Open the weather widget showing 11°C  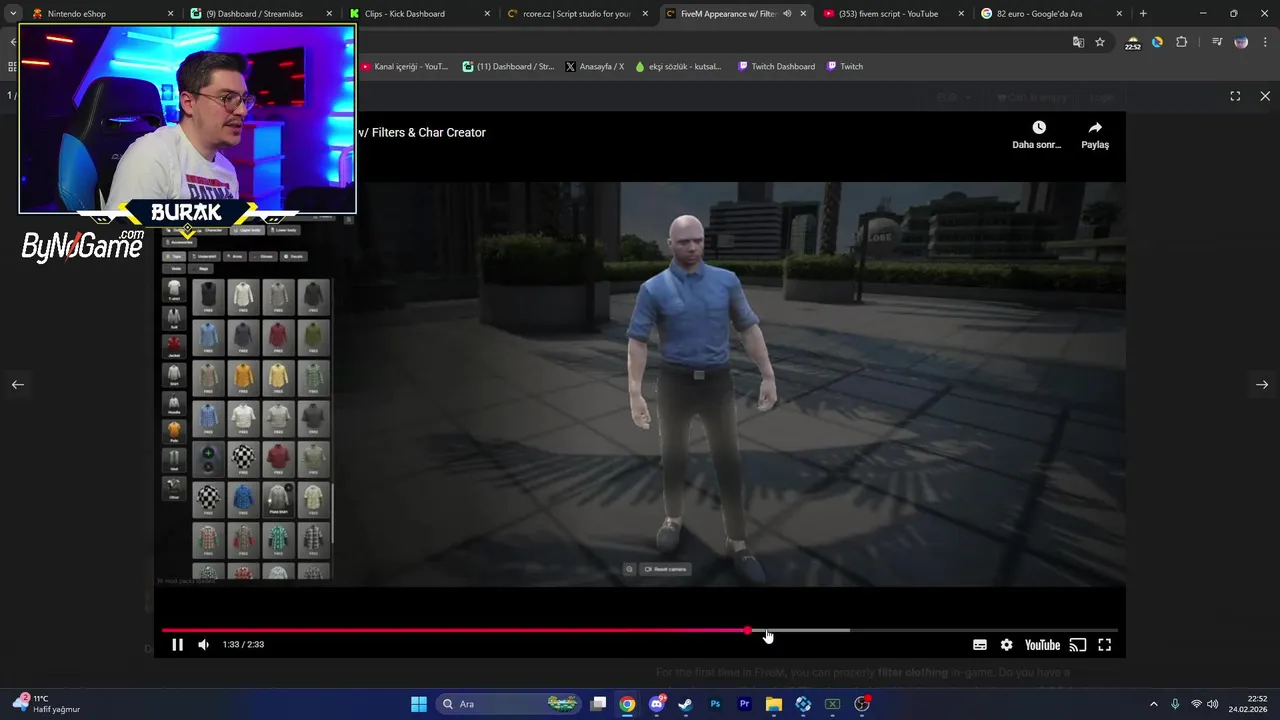46,704
